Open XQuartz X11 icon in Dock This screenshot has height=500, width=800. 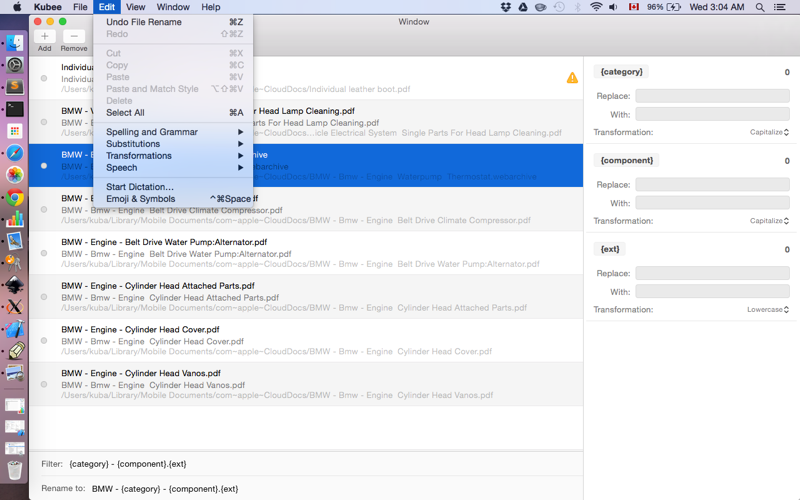[x=15, y=307]
